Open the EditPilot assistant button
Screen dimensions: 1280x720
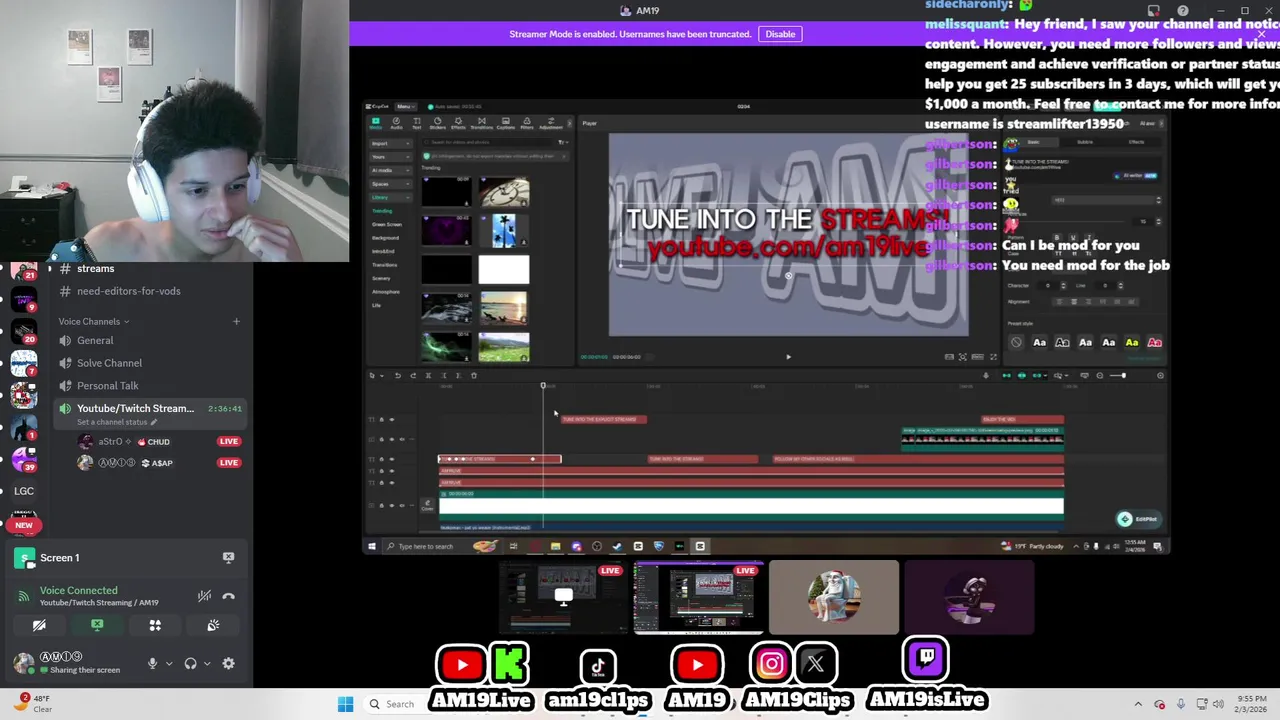1138,519
